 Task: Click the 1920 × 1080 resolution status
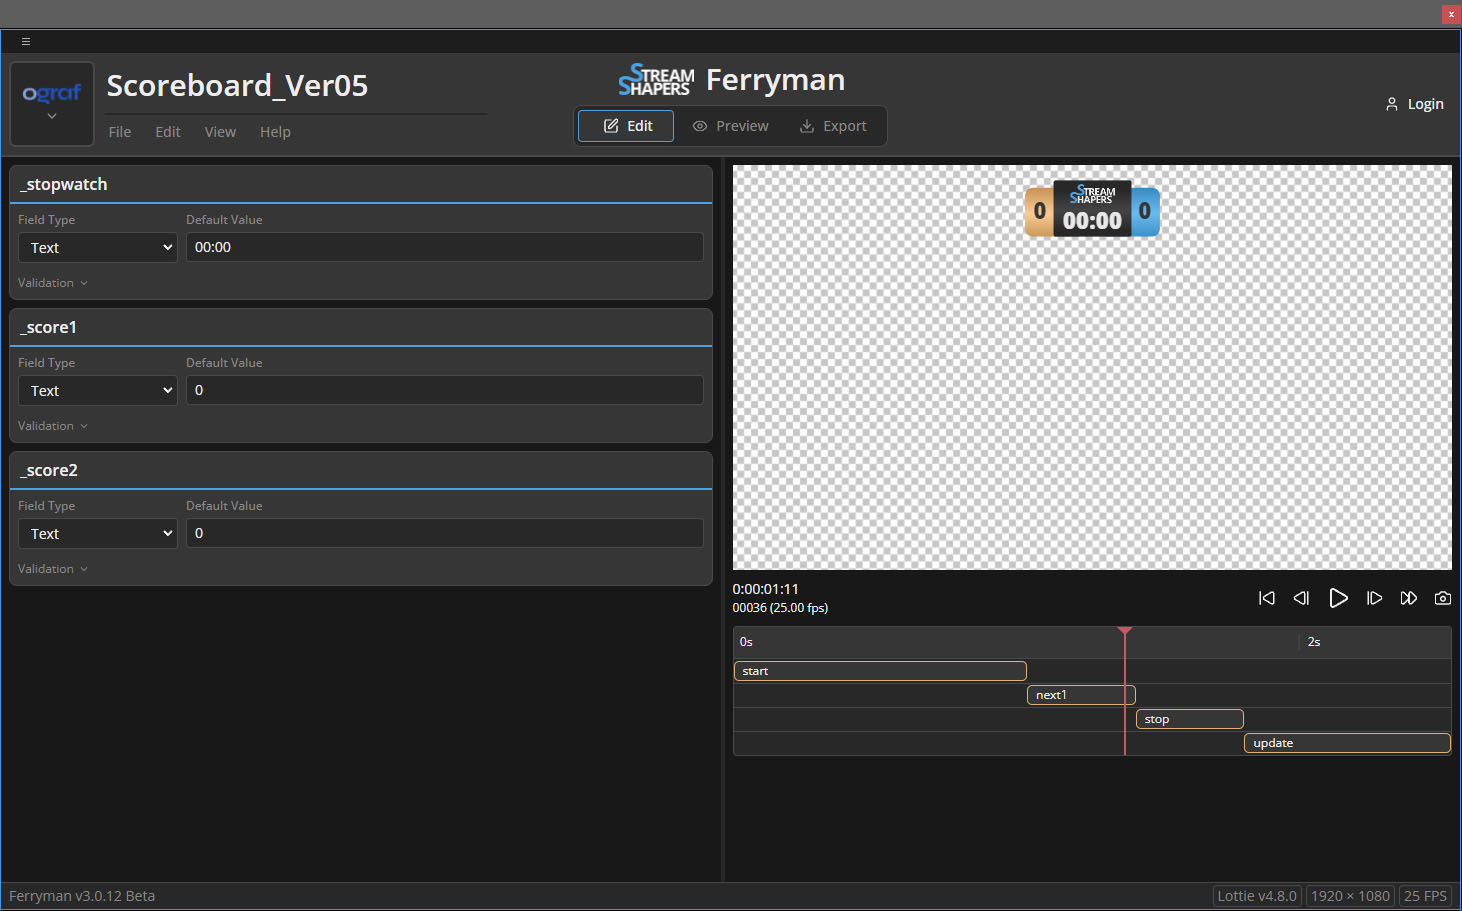(x=1350, y=896)
